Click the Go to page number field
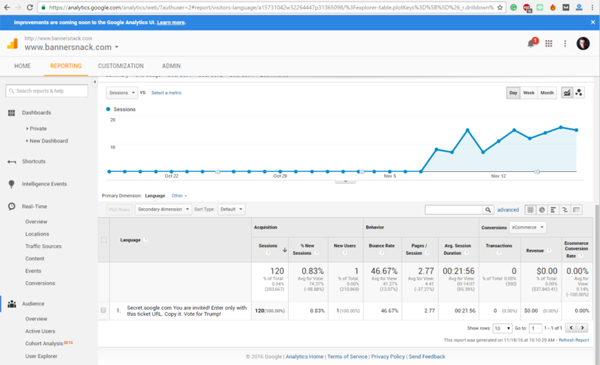600x365 pixels. (535, 328)
